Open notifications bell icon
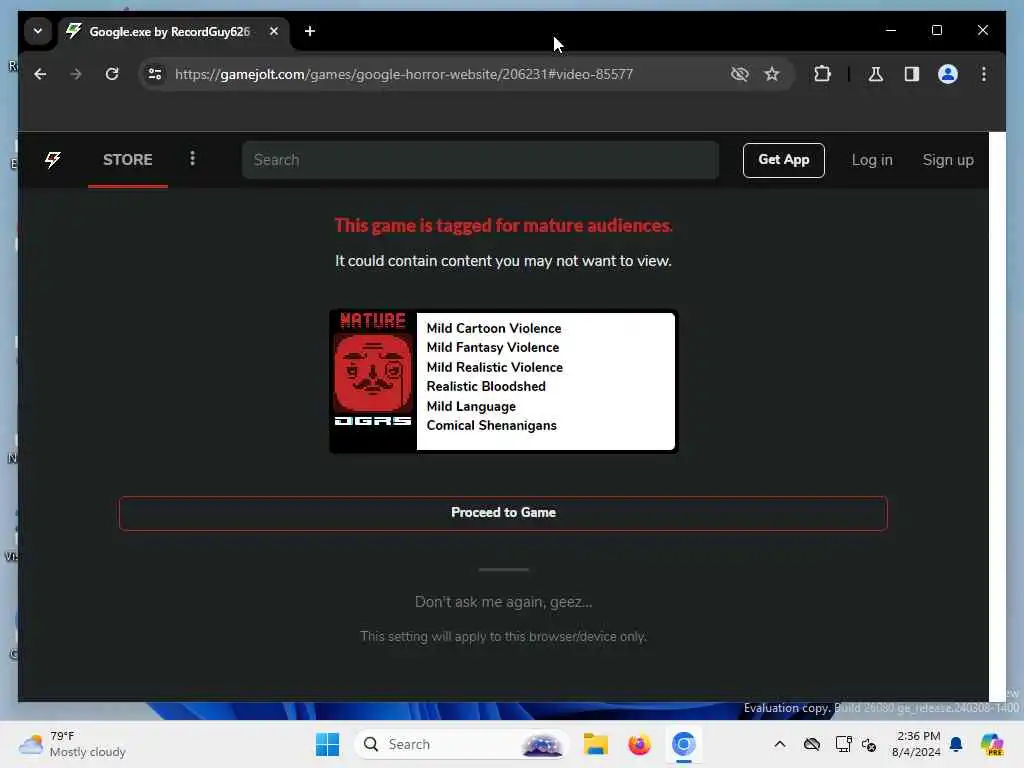This screenshot has width=1024, height=768. tap(956, 744)
